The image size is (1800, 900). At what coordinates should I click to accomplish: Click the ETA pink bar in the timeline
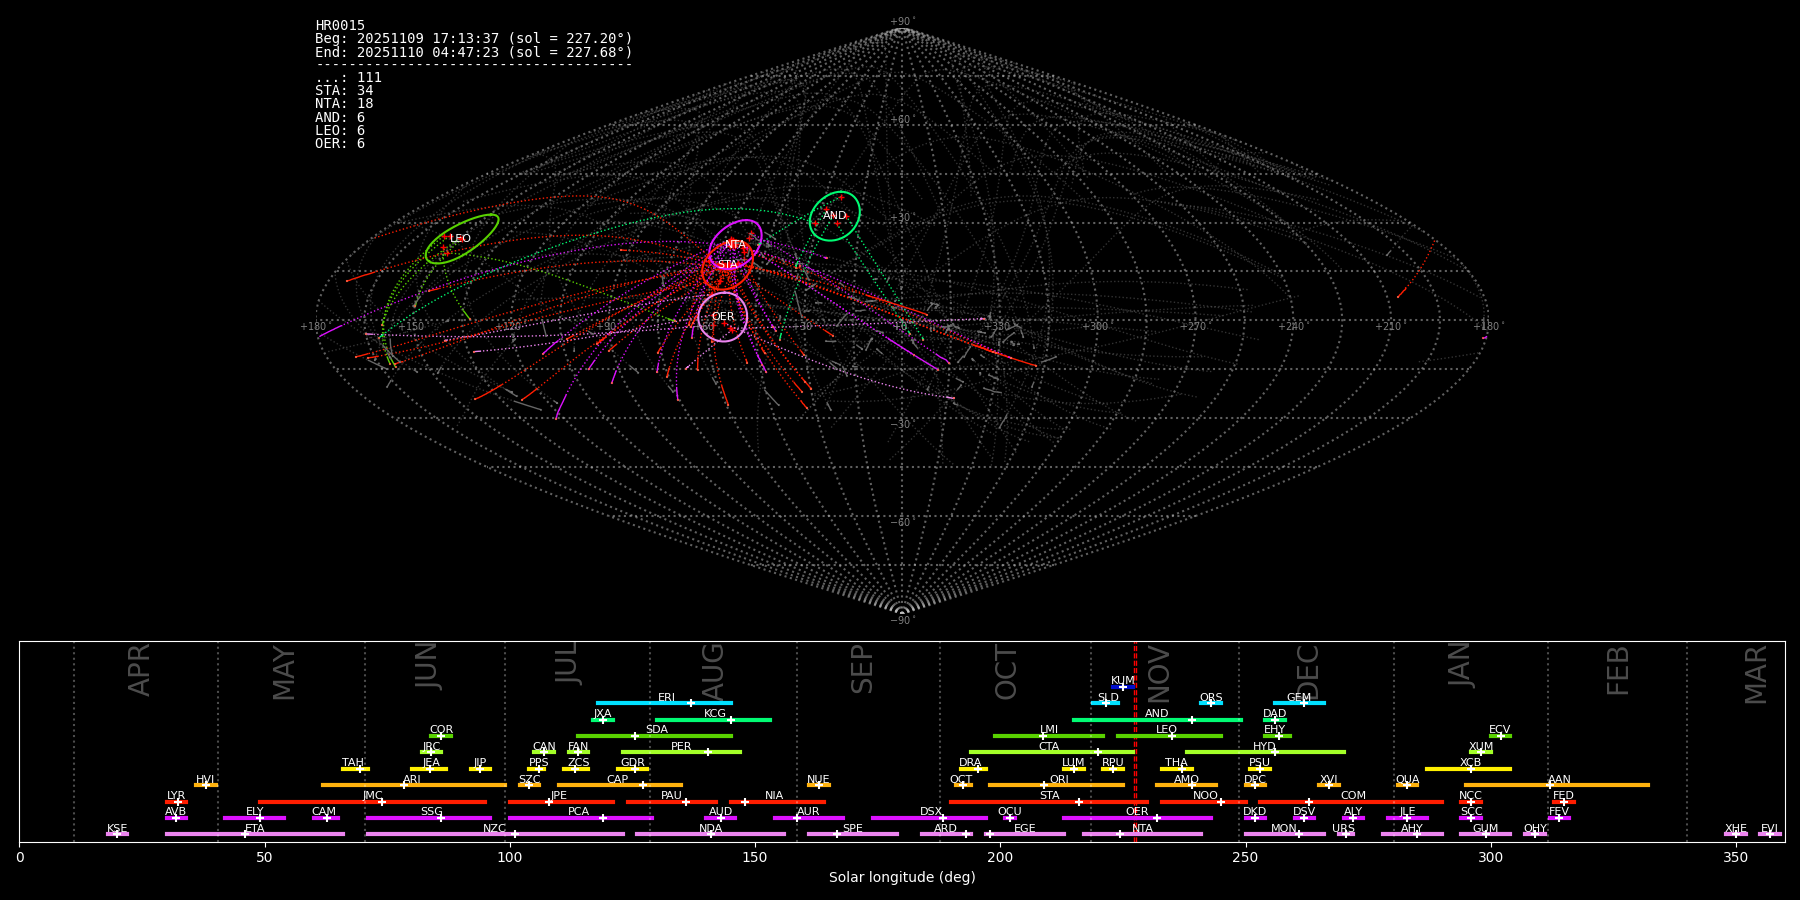coord(255,834)
